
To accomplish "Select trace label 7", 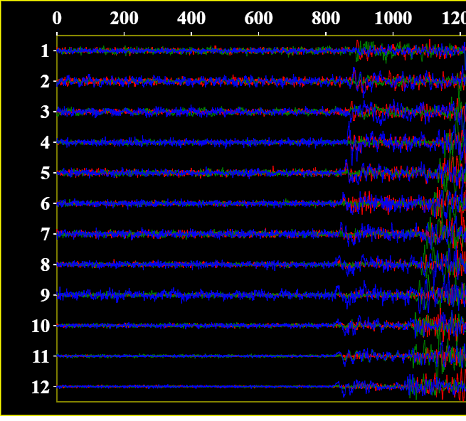I will [x=45, y=234].
